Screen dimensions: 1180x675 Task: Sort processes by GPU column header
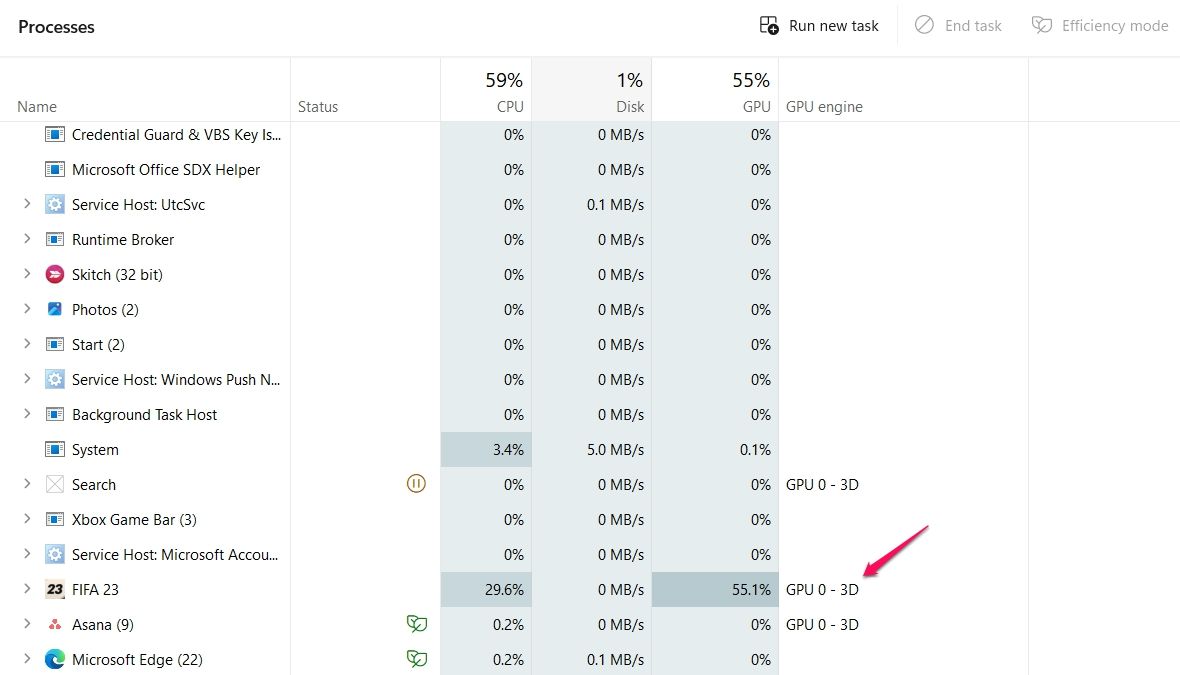[x=715, y=90]
